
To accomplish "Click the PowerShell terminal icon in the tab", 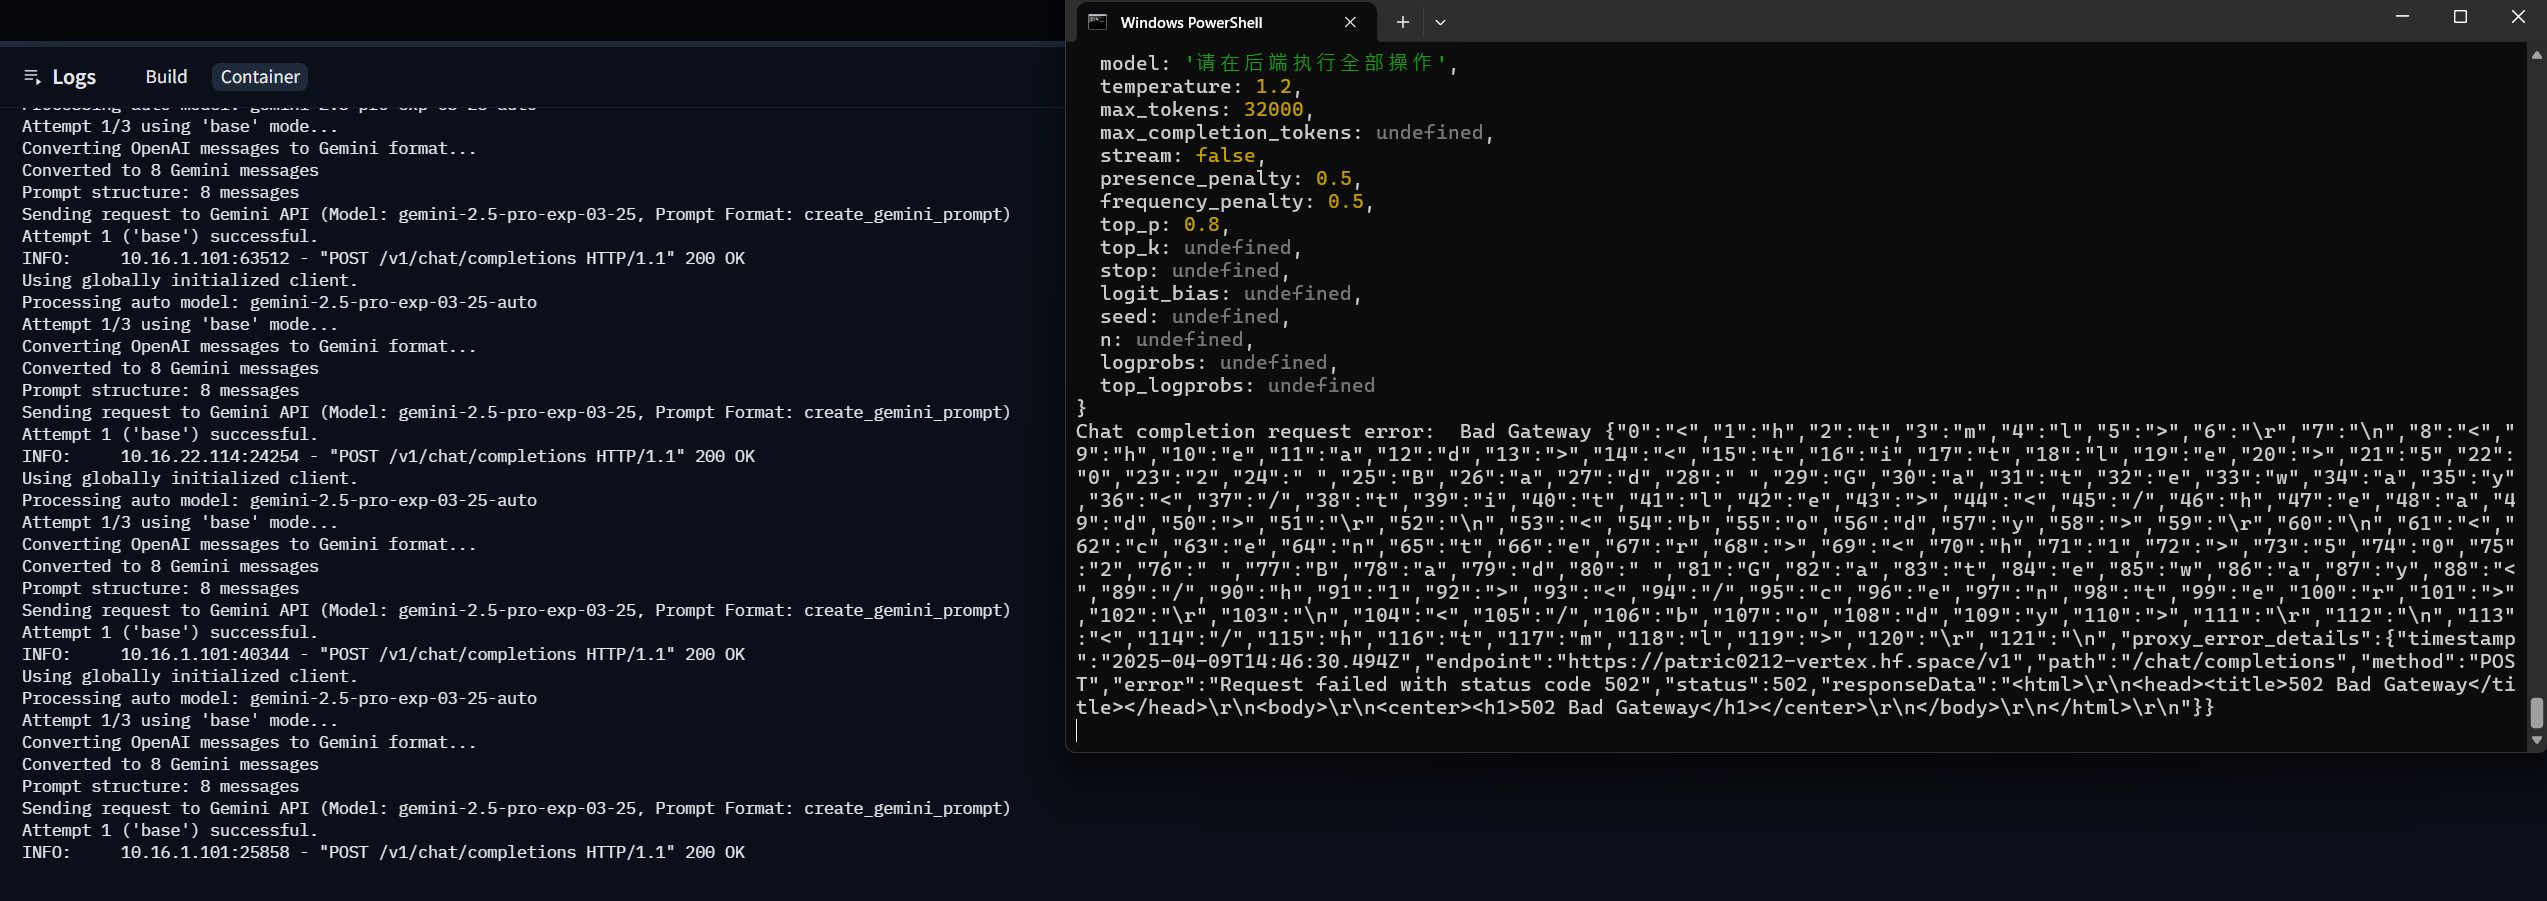I will click(1097, 22).
